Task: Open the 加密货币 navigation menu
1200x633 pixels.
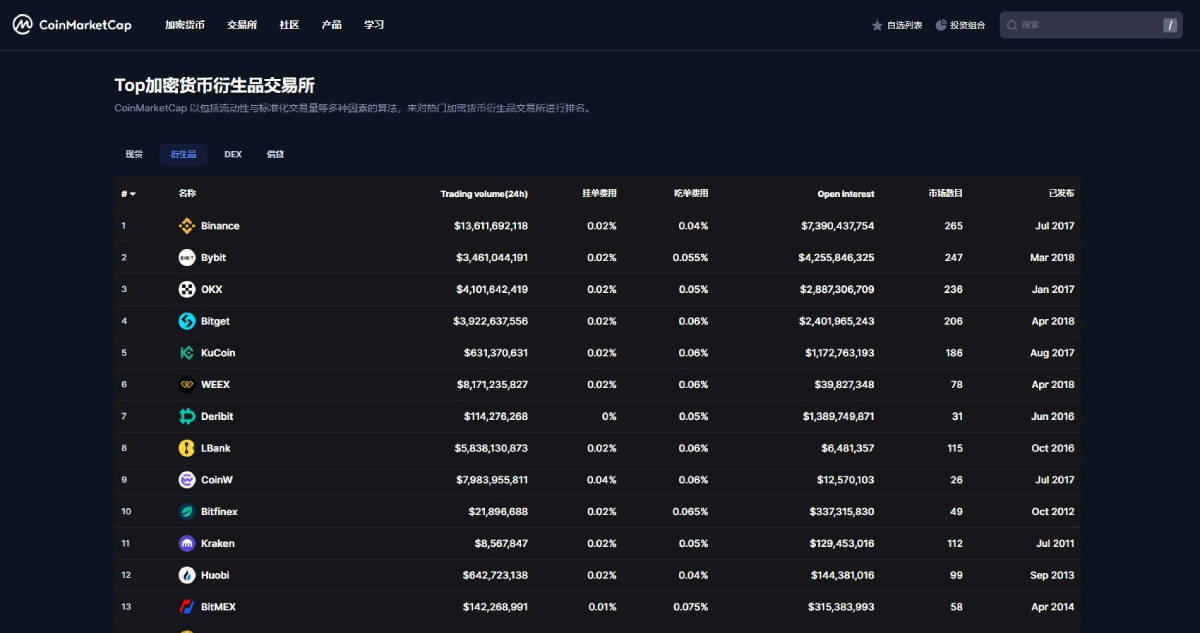Action: click(x=185, y=25)
